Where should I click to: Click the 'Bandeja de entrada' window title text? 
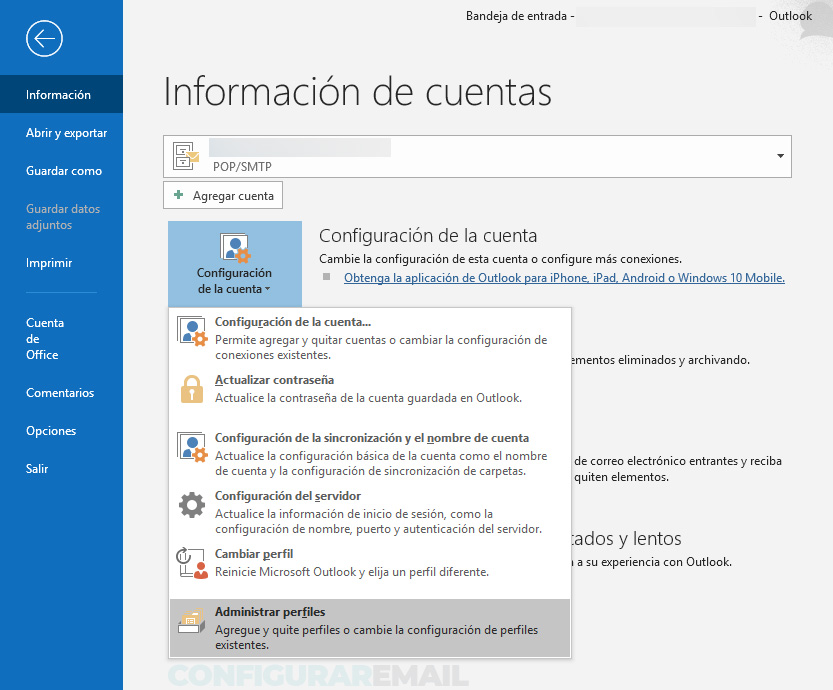click(516, 16)
